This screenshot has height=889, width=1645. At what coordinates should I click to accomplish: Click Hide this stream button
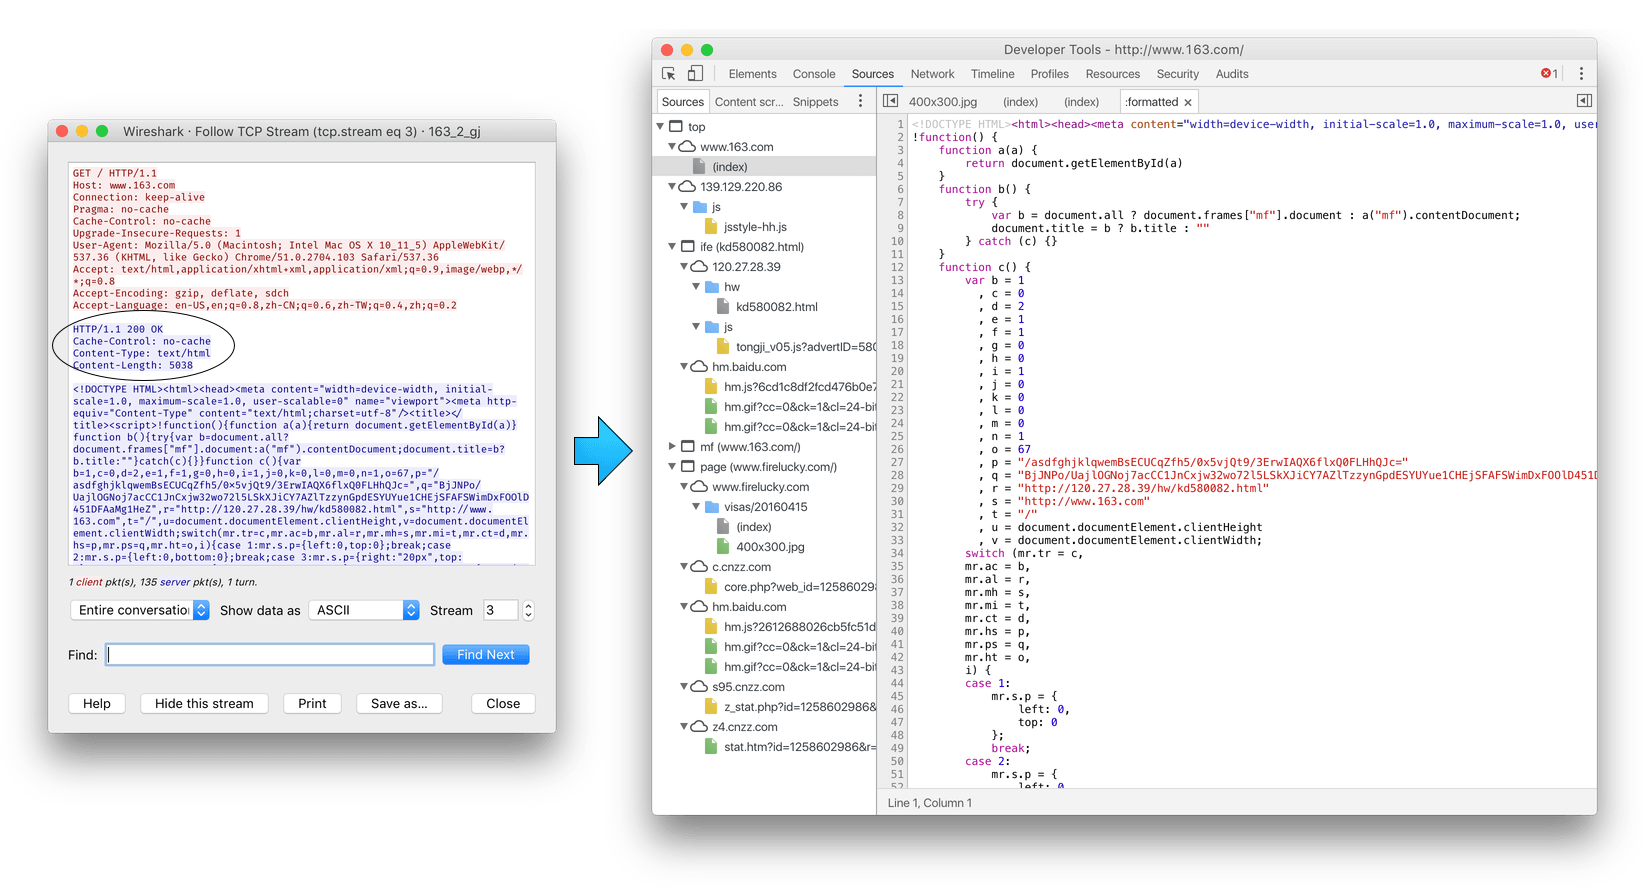(x=204, y=703)
